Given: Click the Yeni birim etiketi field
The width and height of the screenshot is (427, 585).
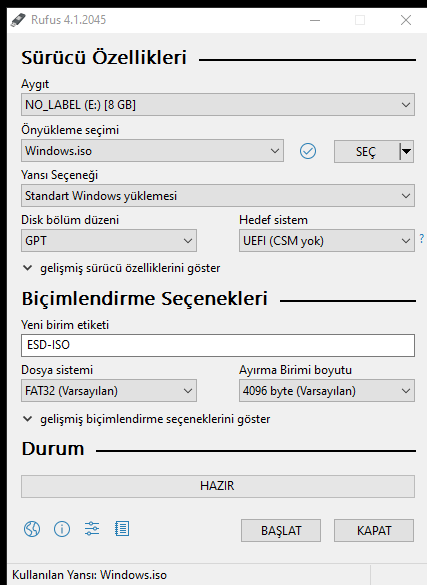Looking at the screenshot, I should [x=218, y=345].
